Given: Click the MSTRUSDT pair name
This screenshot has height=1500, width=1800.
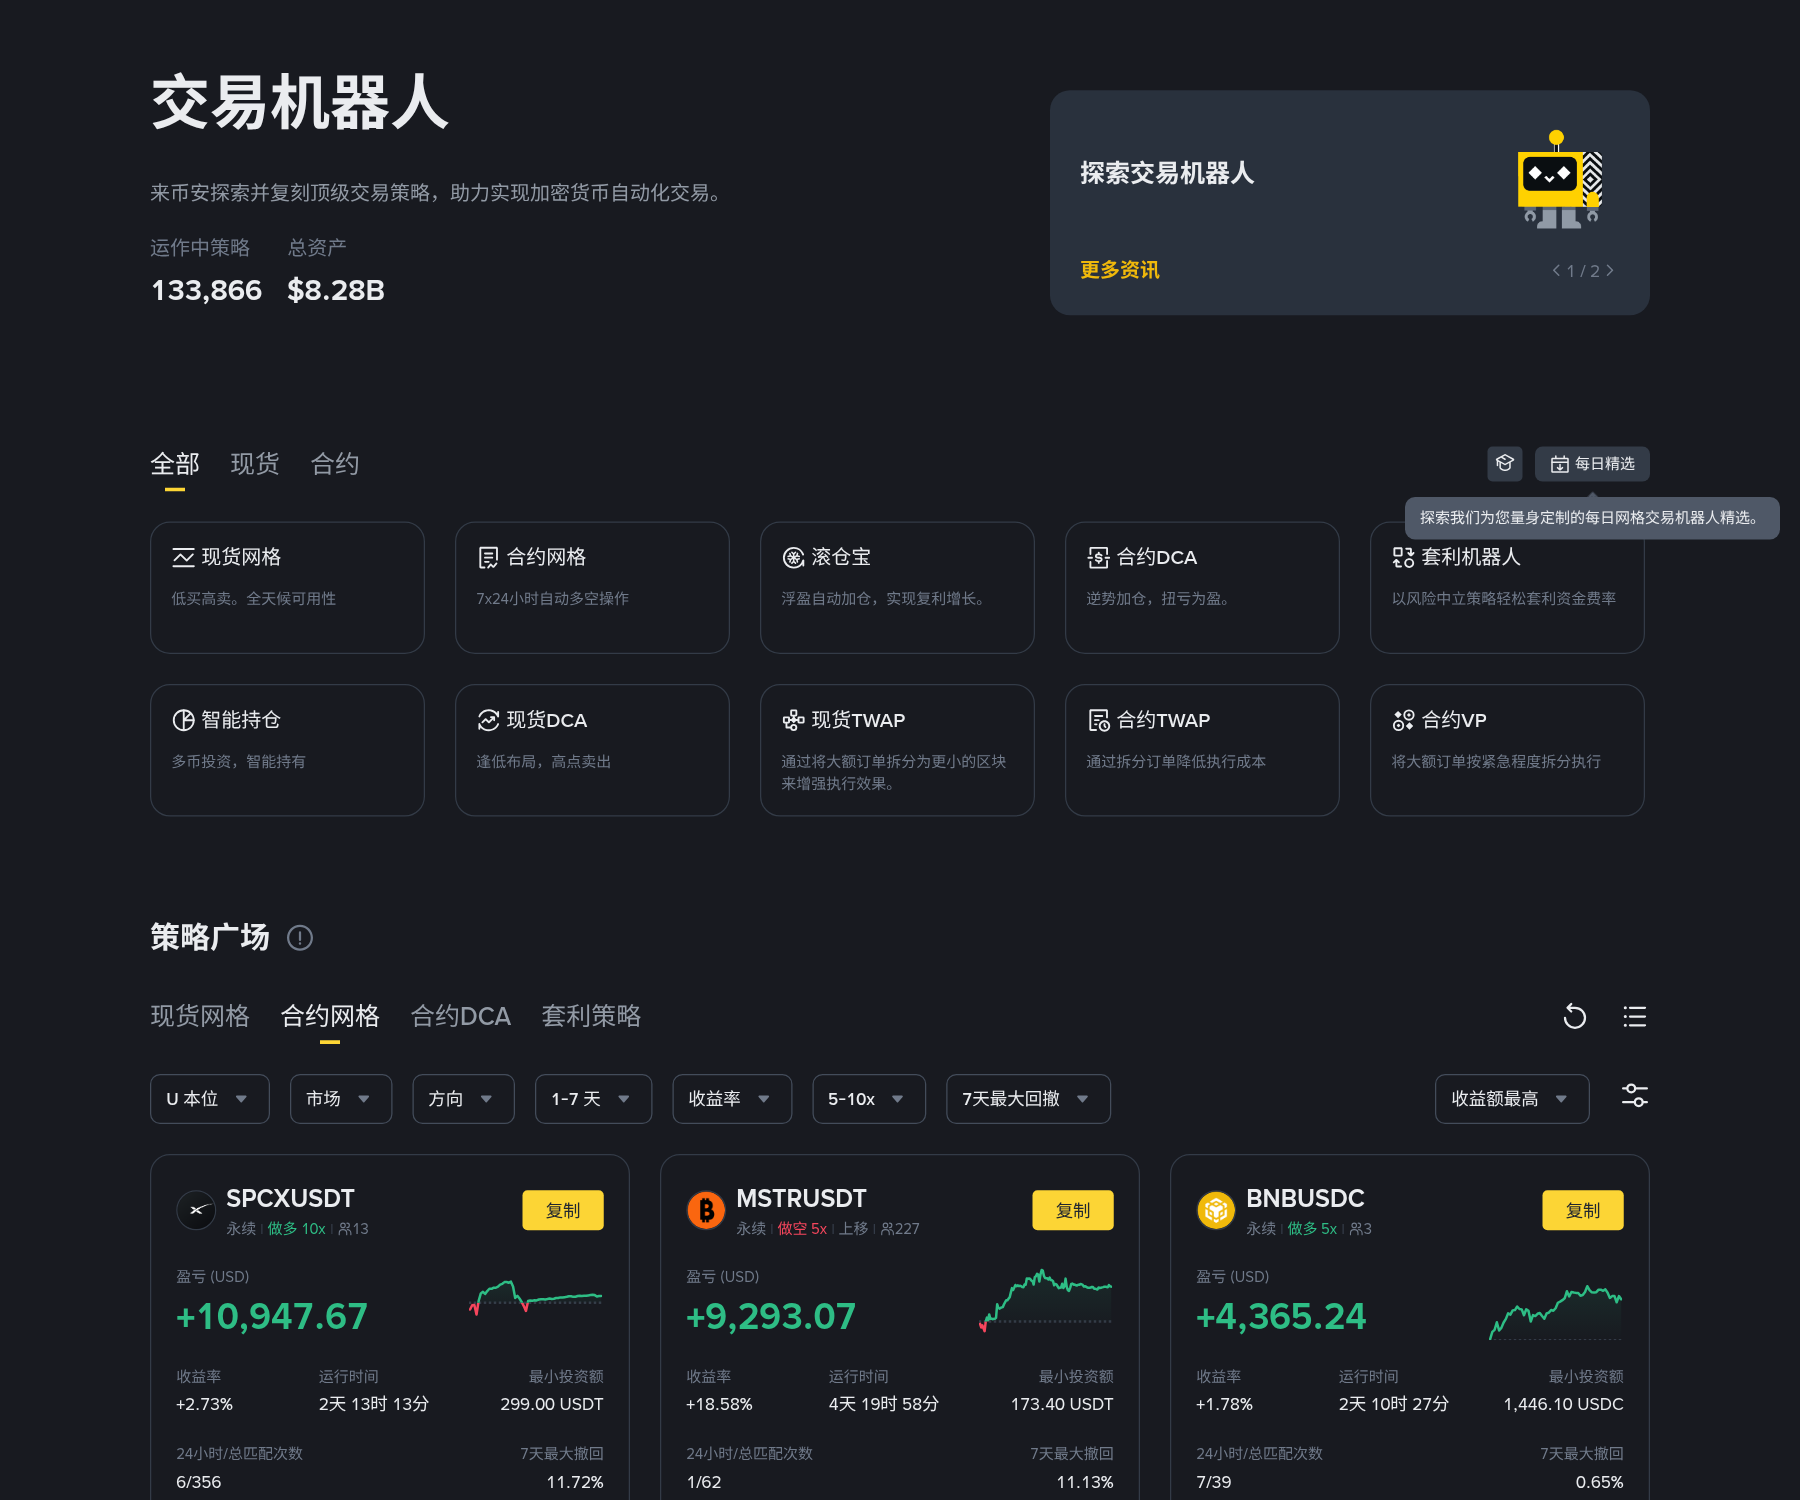Looking at the screenshot, I should [x=801, y=1198].
